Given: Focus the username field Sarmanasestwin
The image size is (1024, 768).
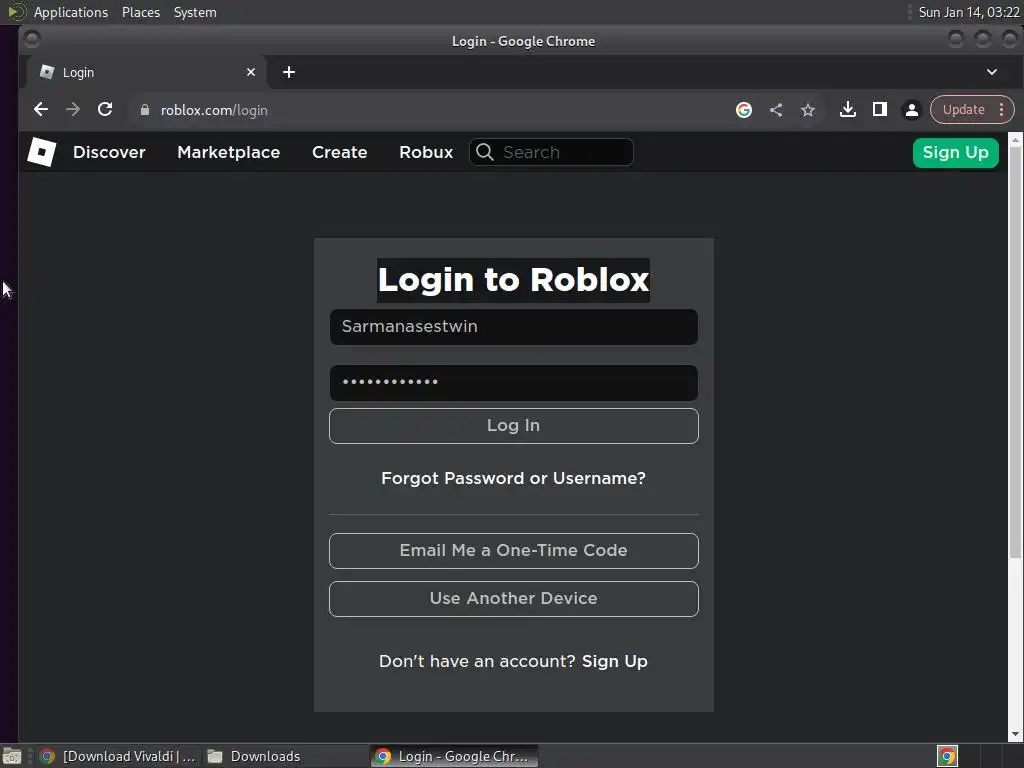Looking at the screenshot, I should 513,327.
